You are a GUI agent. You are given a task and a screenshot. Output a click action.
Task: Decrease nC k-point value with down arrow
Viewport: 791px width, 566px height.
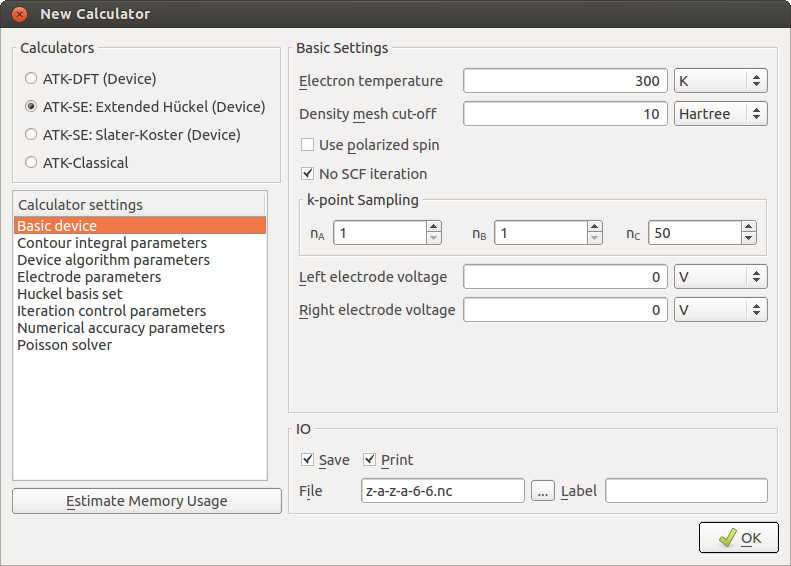[x=749, y=238]
